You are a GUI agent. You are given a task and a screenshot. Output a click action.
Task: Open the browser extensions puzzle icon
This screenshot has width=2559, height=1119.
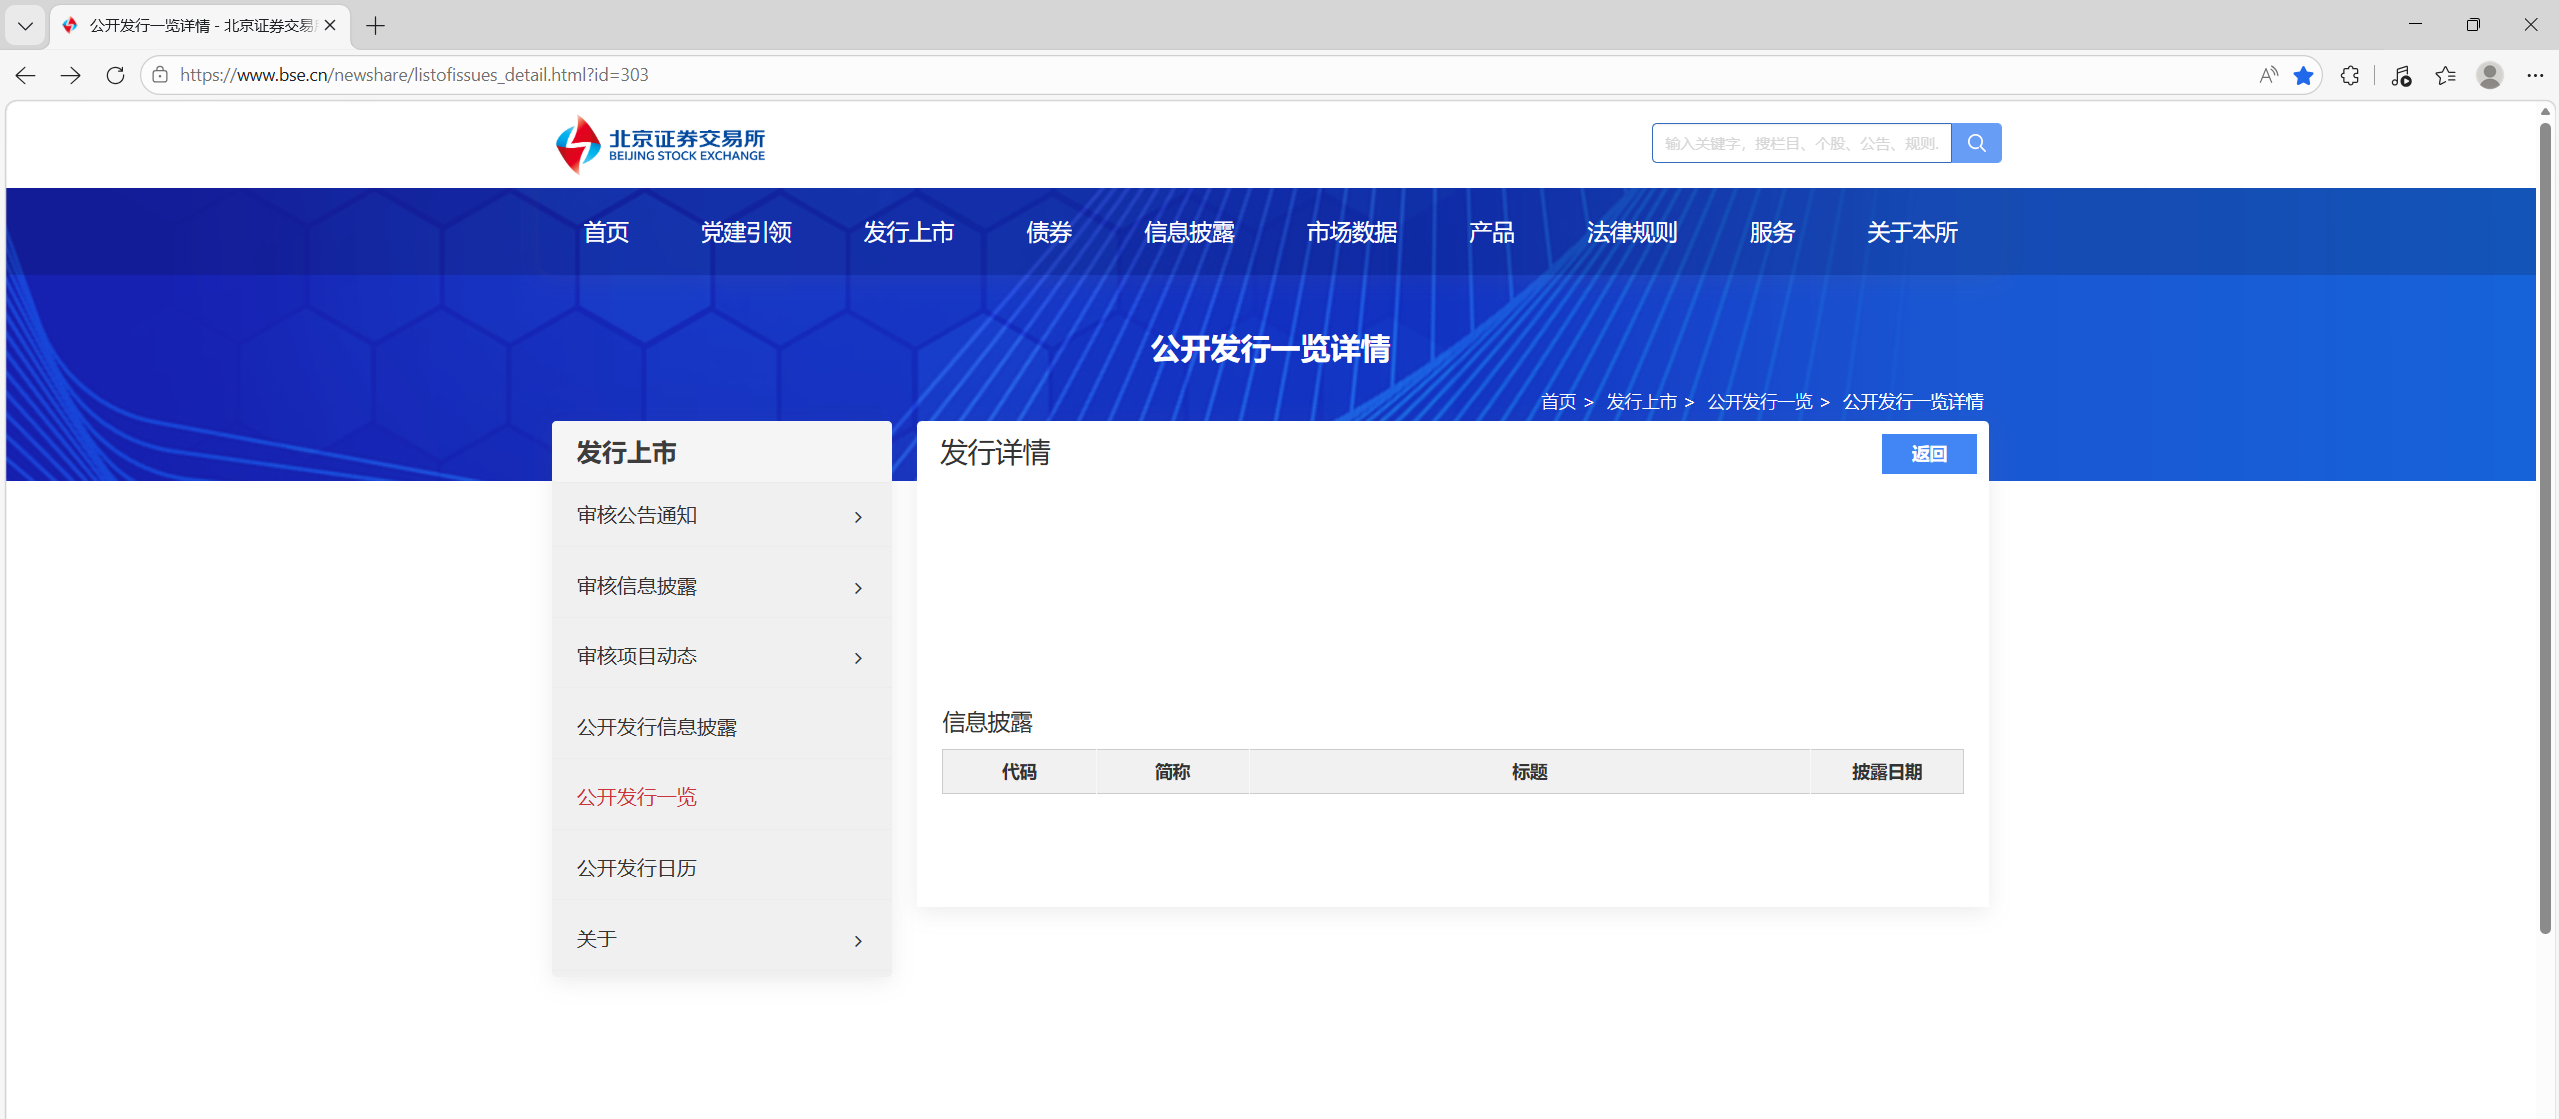[2349, 75]
